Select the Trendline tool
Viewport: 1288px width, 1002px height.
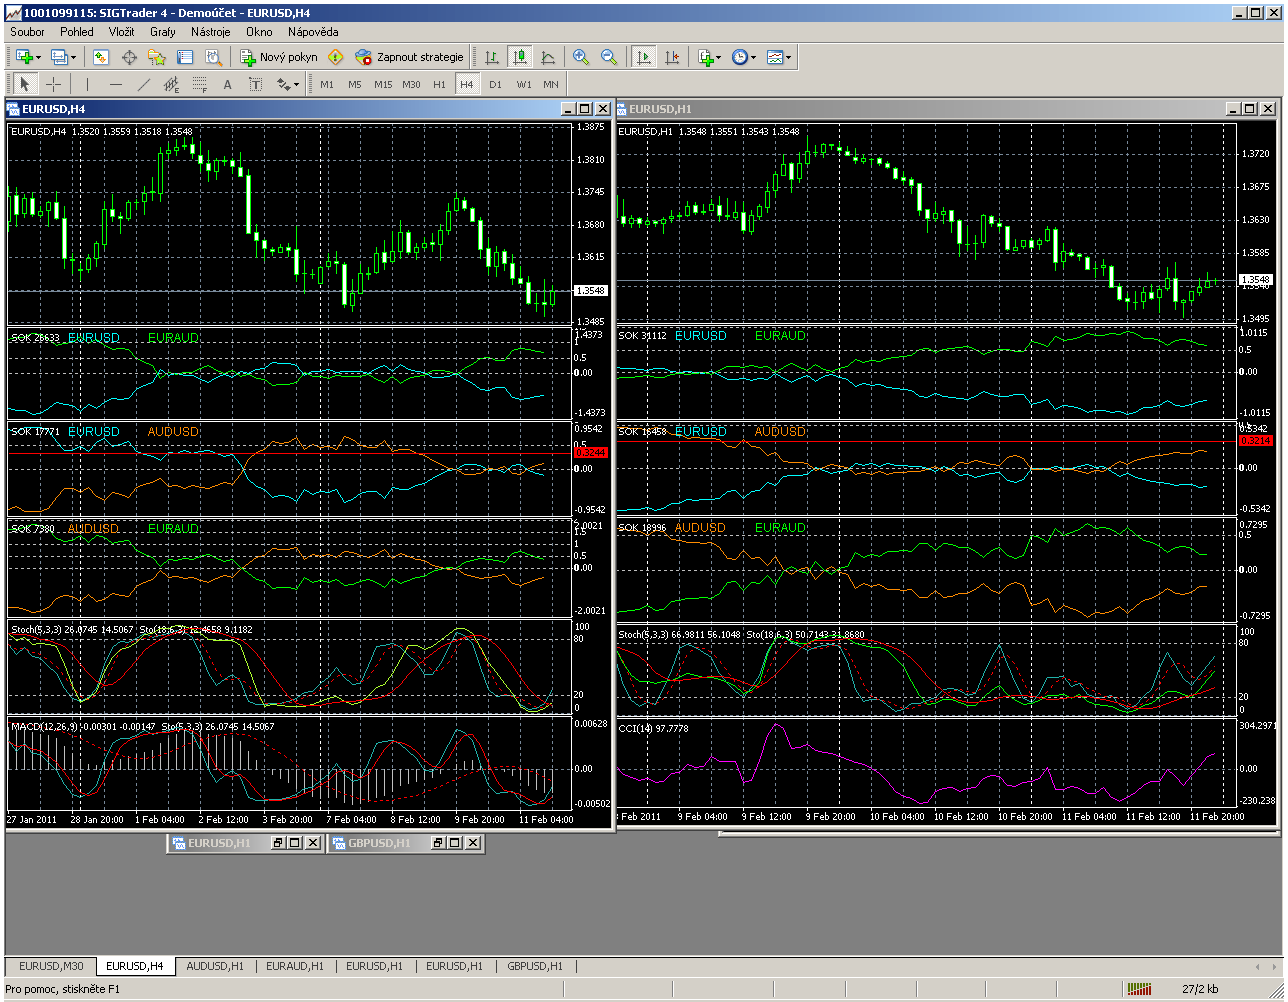pyautogui.click(x=144, y=84)
